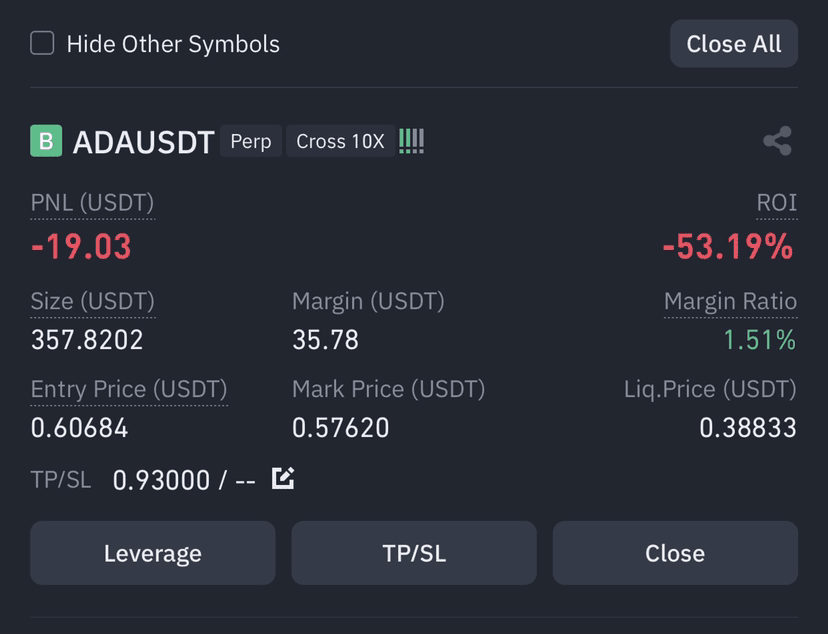Viewport: 828px width, 634px height.
Task: Open the ADAUSDT symbol name
Action: tap(143, 142)
